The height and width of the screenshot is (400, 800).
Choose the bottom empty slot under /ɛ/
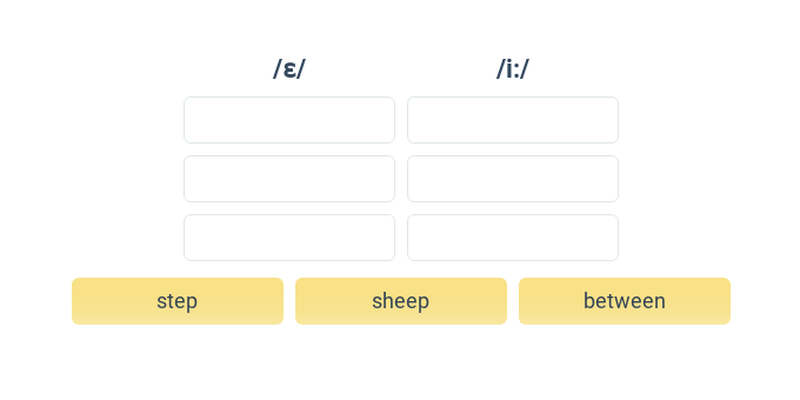(289, 237)
